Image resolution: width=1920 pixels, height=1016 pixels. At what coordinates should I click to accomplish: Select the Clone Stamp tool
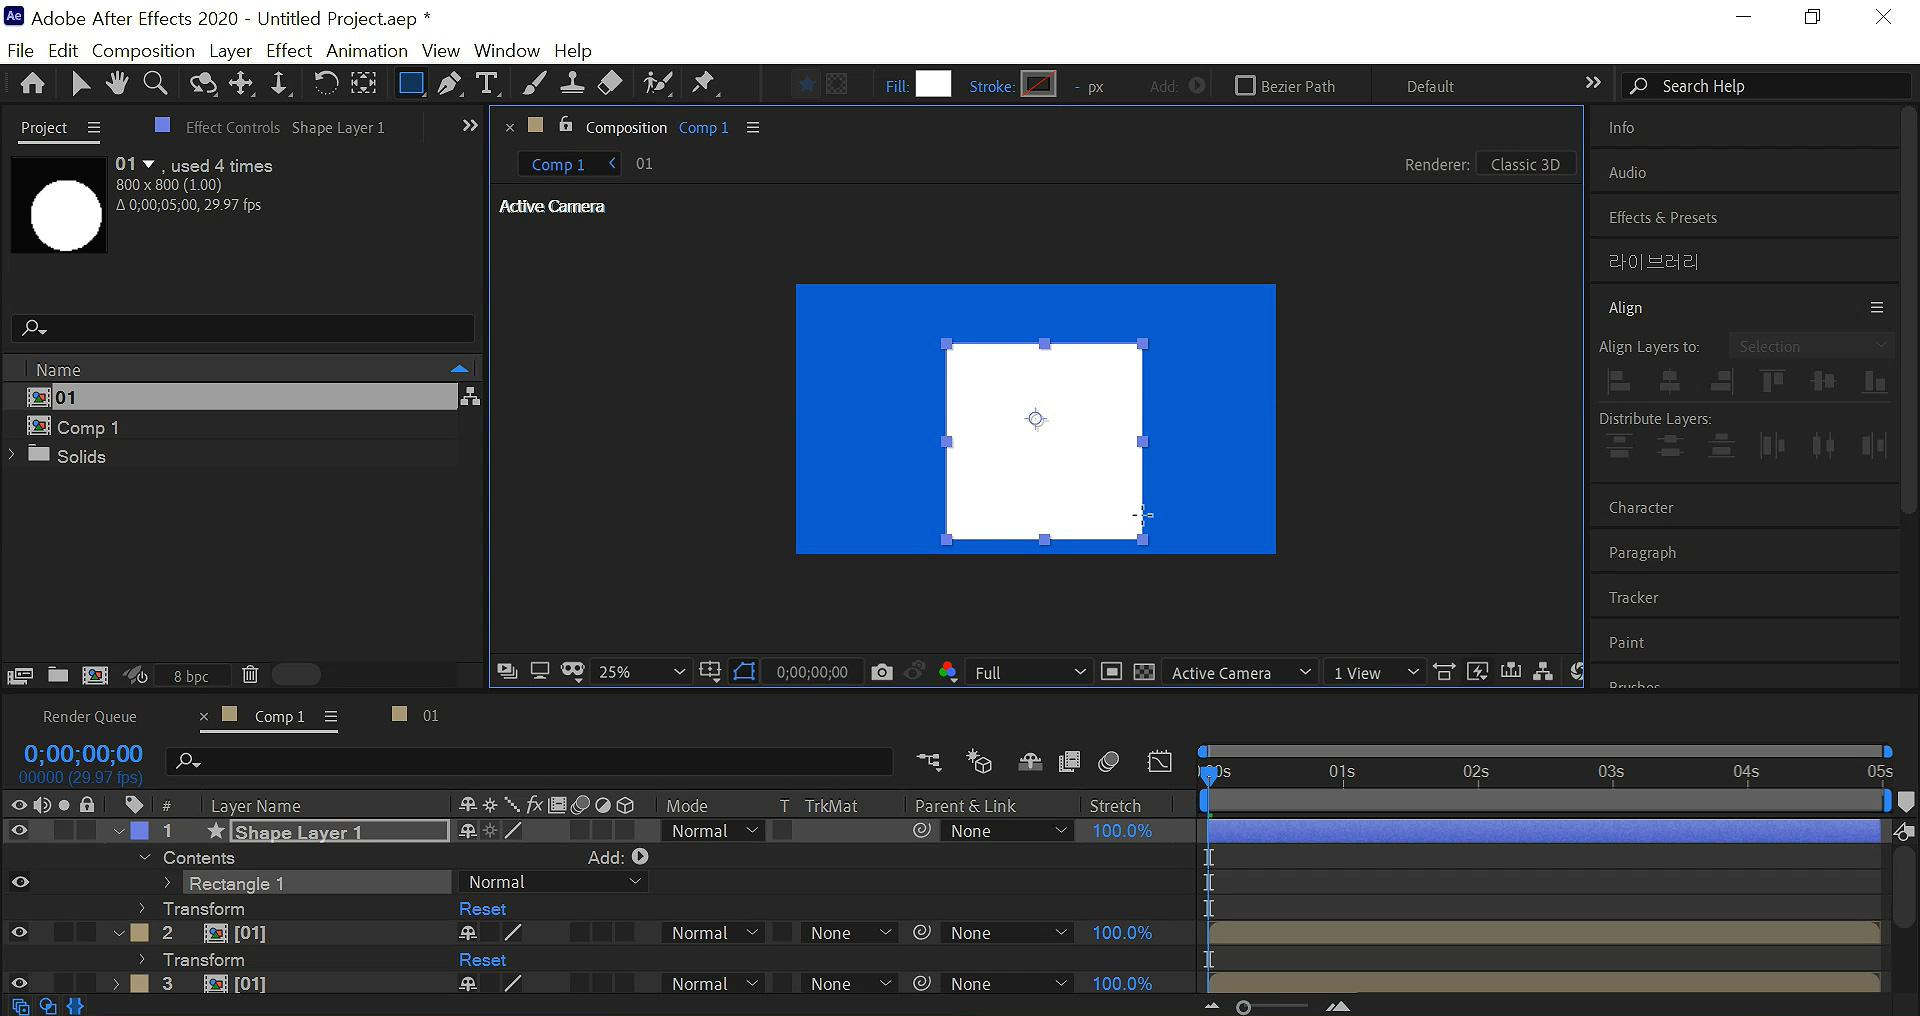point(572,84)
